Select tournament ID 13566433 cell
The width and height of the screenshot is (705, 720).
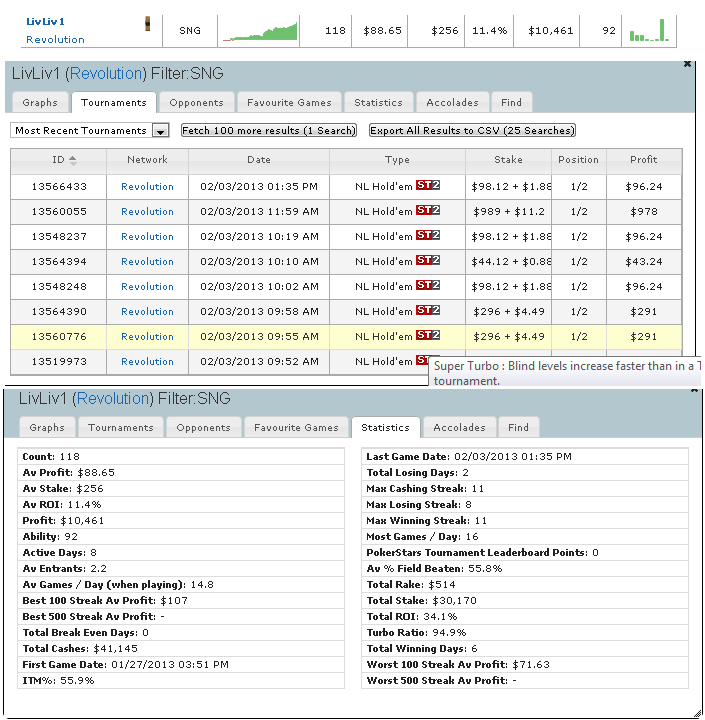(59, 187)
